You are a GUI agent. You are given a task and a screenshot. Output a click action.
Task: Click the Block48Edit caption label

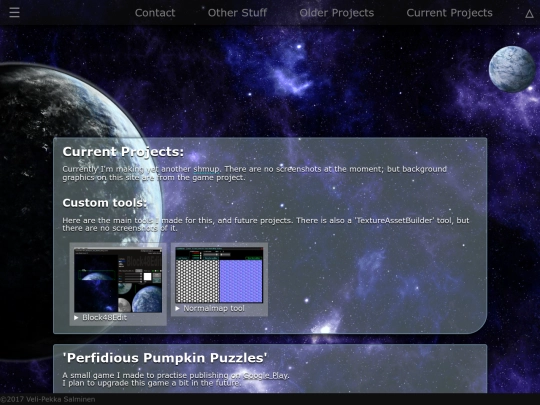tap(104, 318)
